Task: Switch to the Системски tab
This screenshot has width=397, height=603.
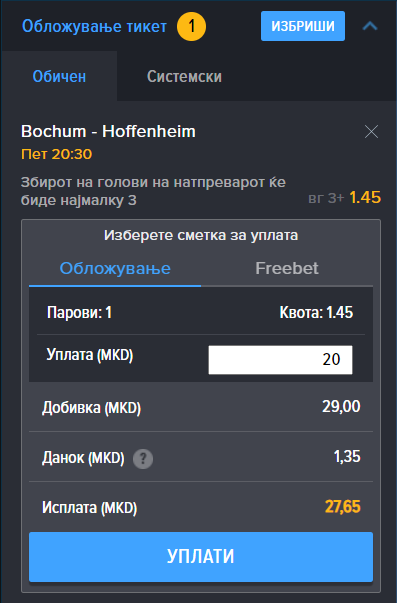Action: click(184, 76)
